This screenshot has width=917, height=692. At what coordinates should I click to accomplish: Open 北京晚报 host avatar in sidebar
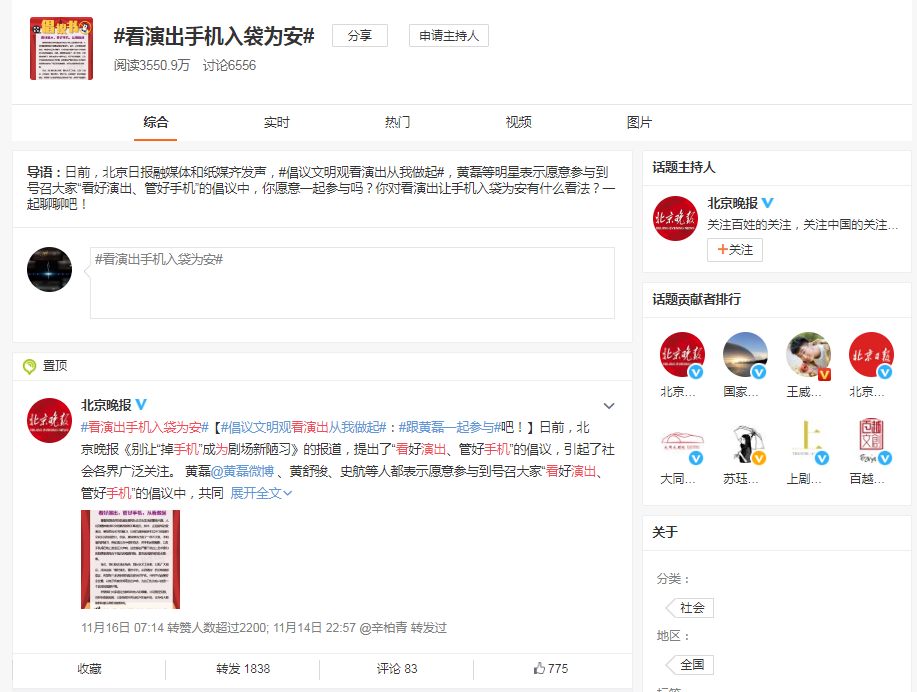click(x=675, y=218)
